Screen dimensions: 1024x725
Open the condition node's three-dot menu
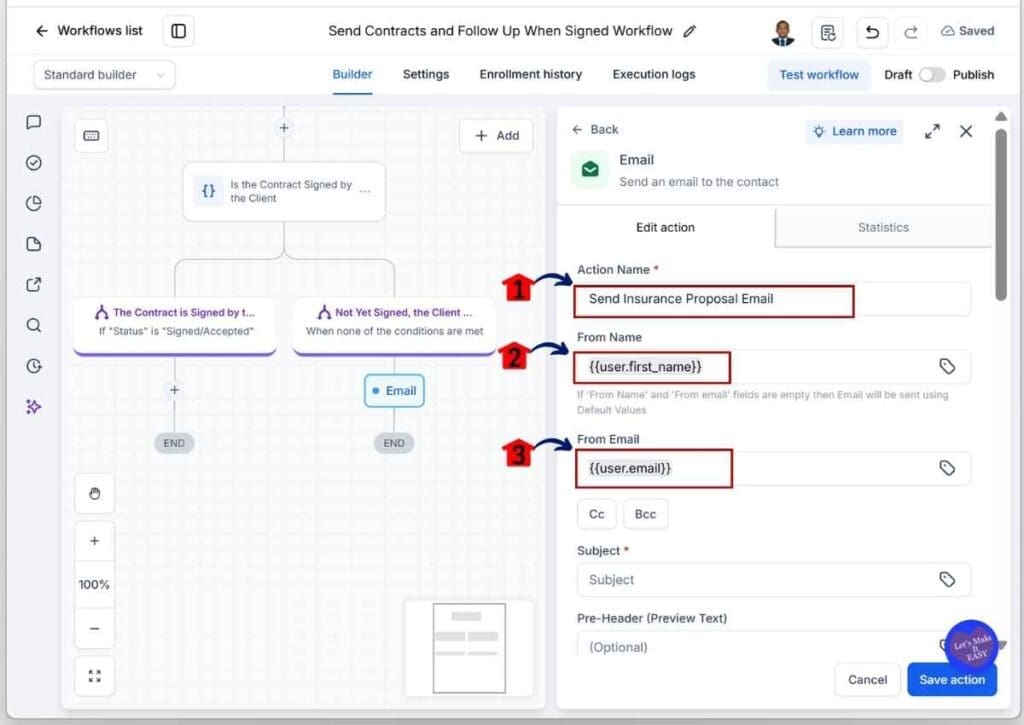(x=365, y=191)
